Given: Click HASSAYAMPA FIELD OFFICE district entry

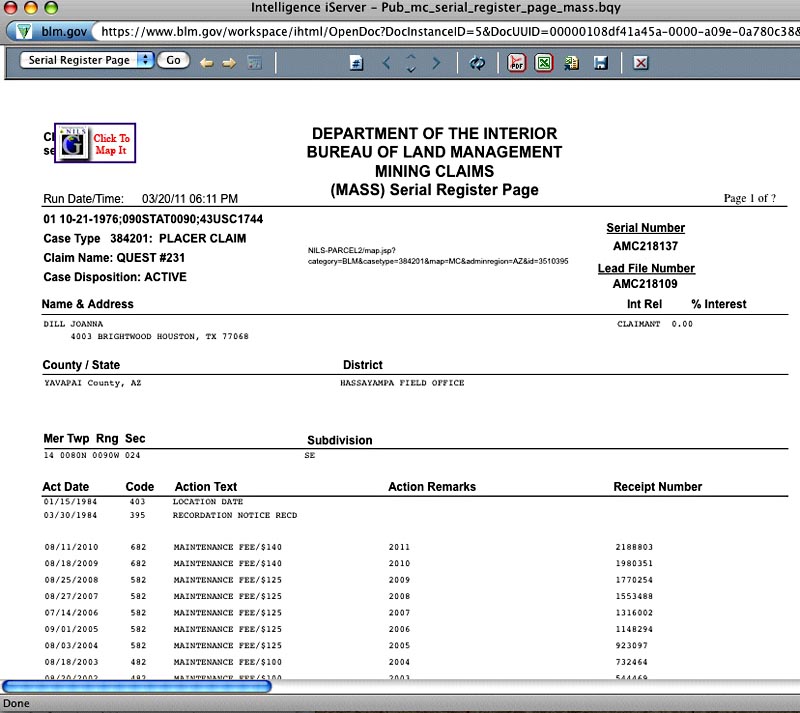Looking at the screenshot, I should (402, 383).
